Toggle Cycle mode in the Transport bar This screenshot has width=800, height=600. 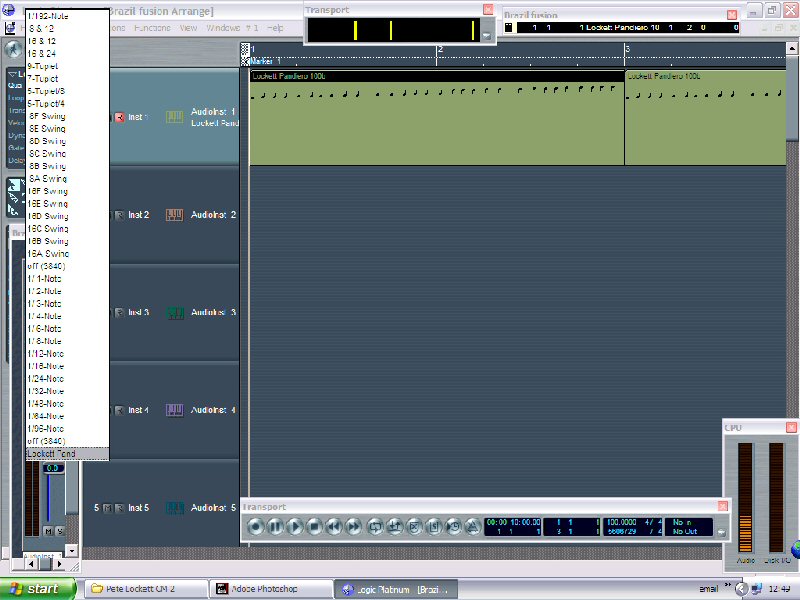tap(376, 526)
